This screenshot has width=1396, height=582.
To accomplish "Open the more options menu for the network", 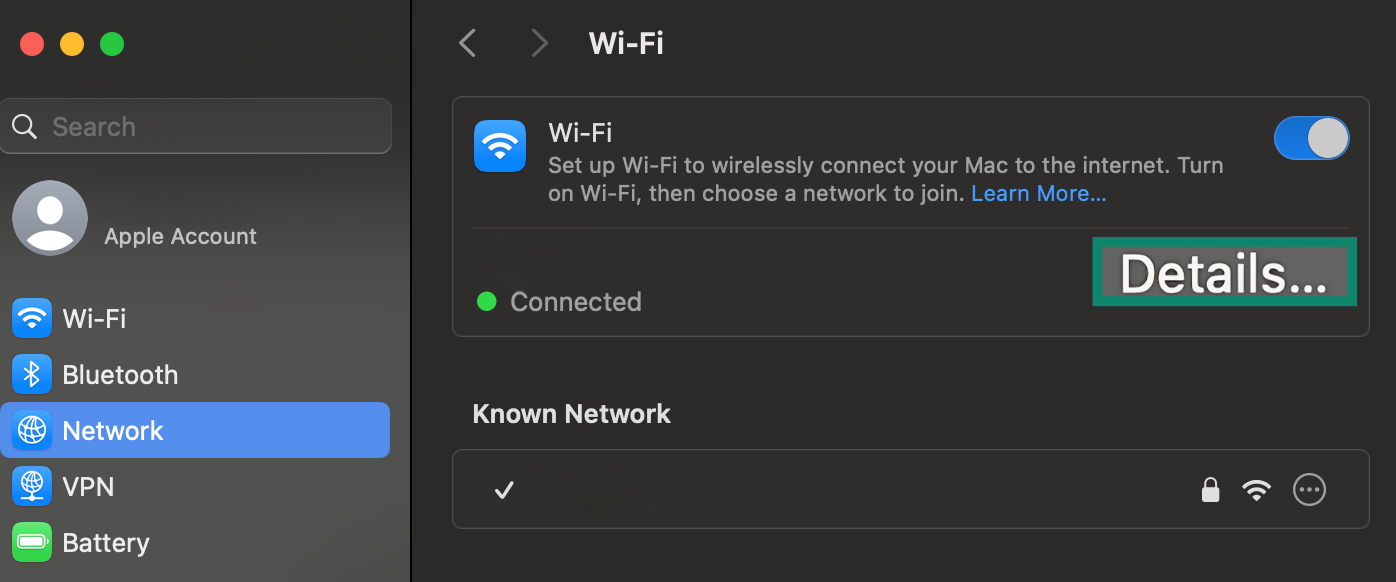I will [1309, 489].
